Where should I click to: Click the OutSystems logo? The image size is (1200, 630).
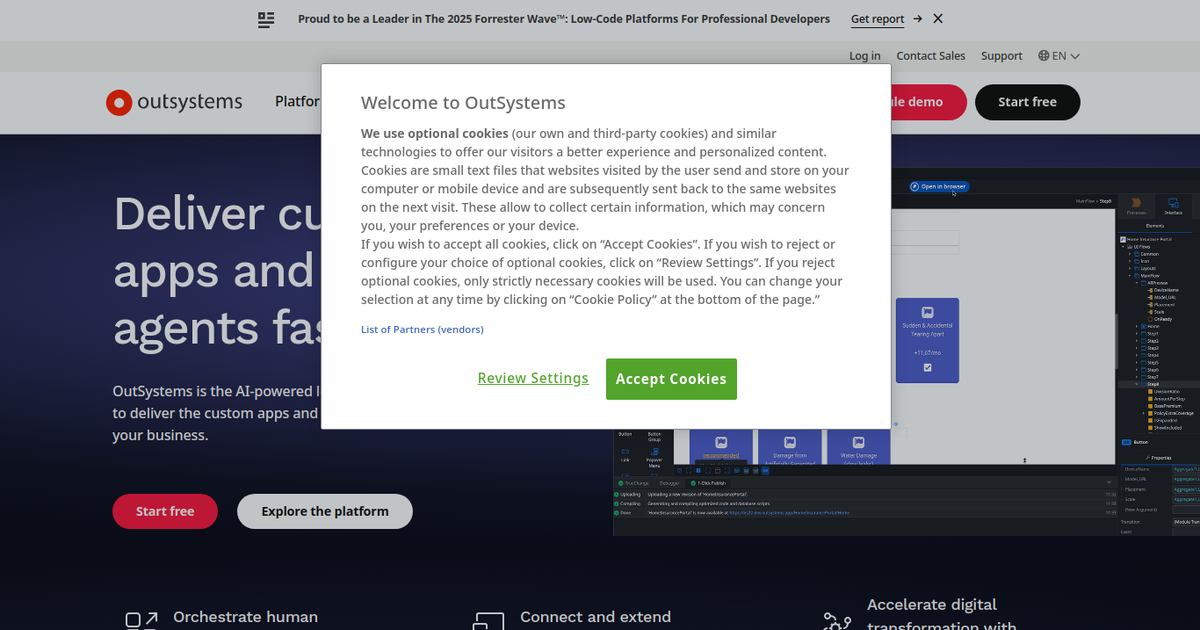pos(174,102)
